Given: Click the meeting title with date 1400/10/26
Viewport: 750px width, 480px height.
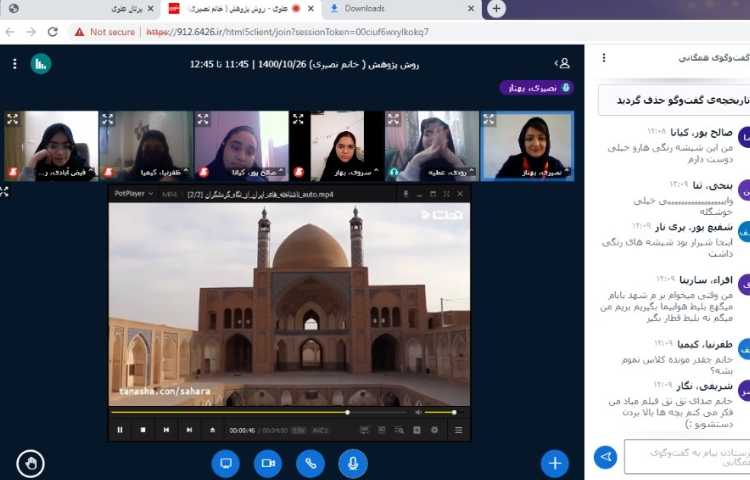Looking at the screenshot, I should [x=304, y=64].
